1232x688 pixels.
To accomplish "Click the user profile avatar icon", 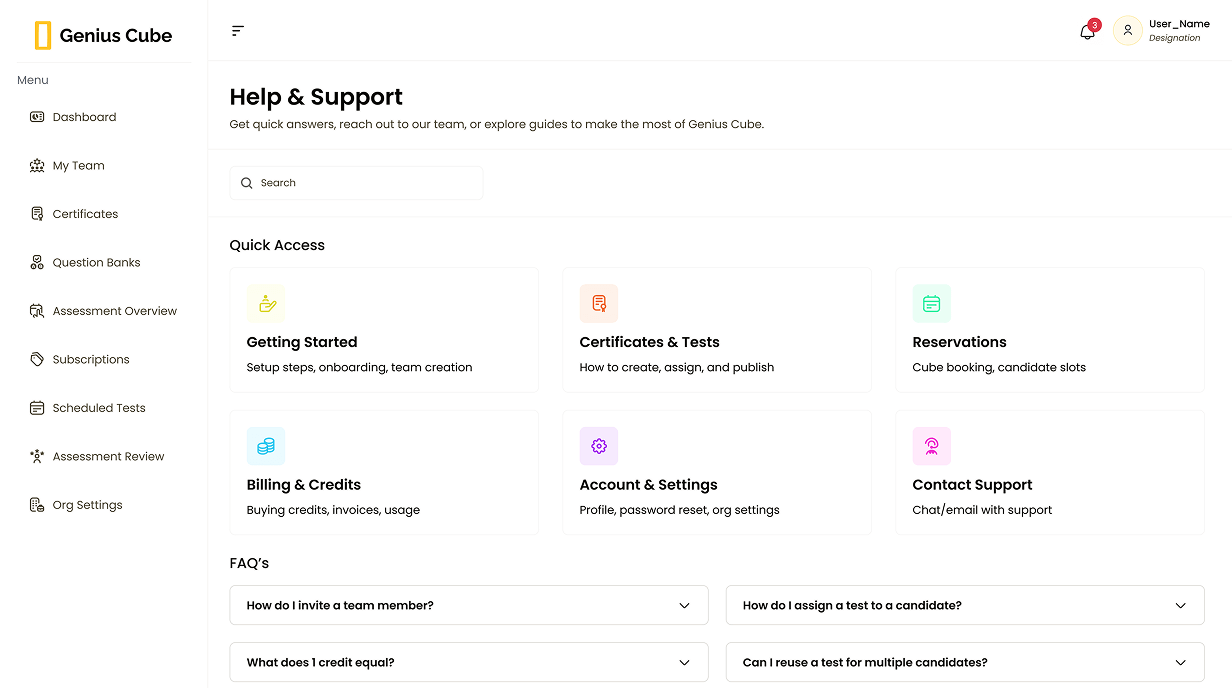I will point(1127,31).
